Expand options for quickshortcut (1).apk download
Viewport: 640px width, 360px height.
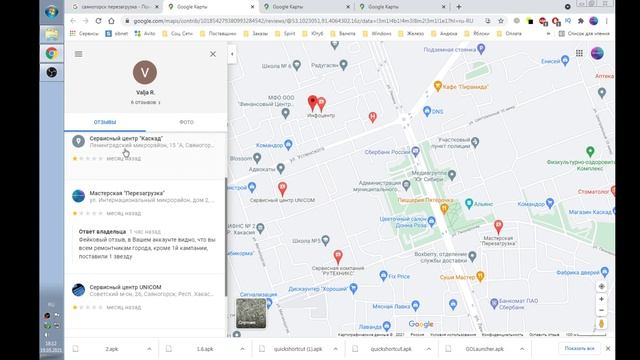[x=335, y=349]
